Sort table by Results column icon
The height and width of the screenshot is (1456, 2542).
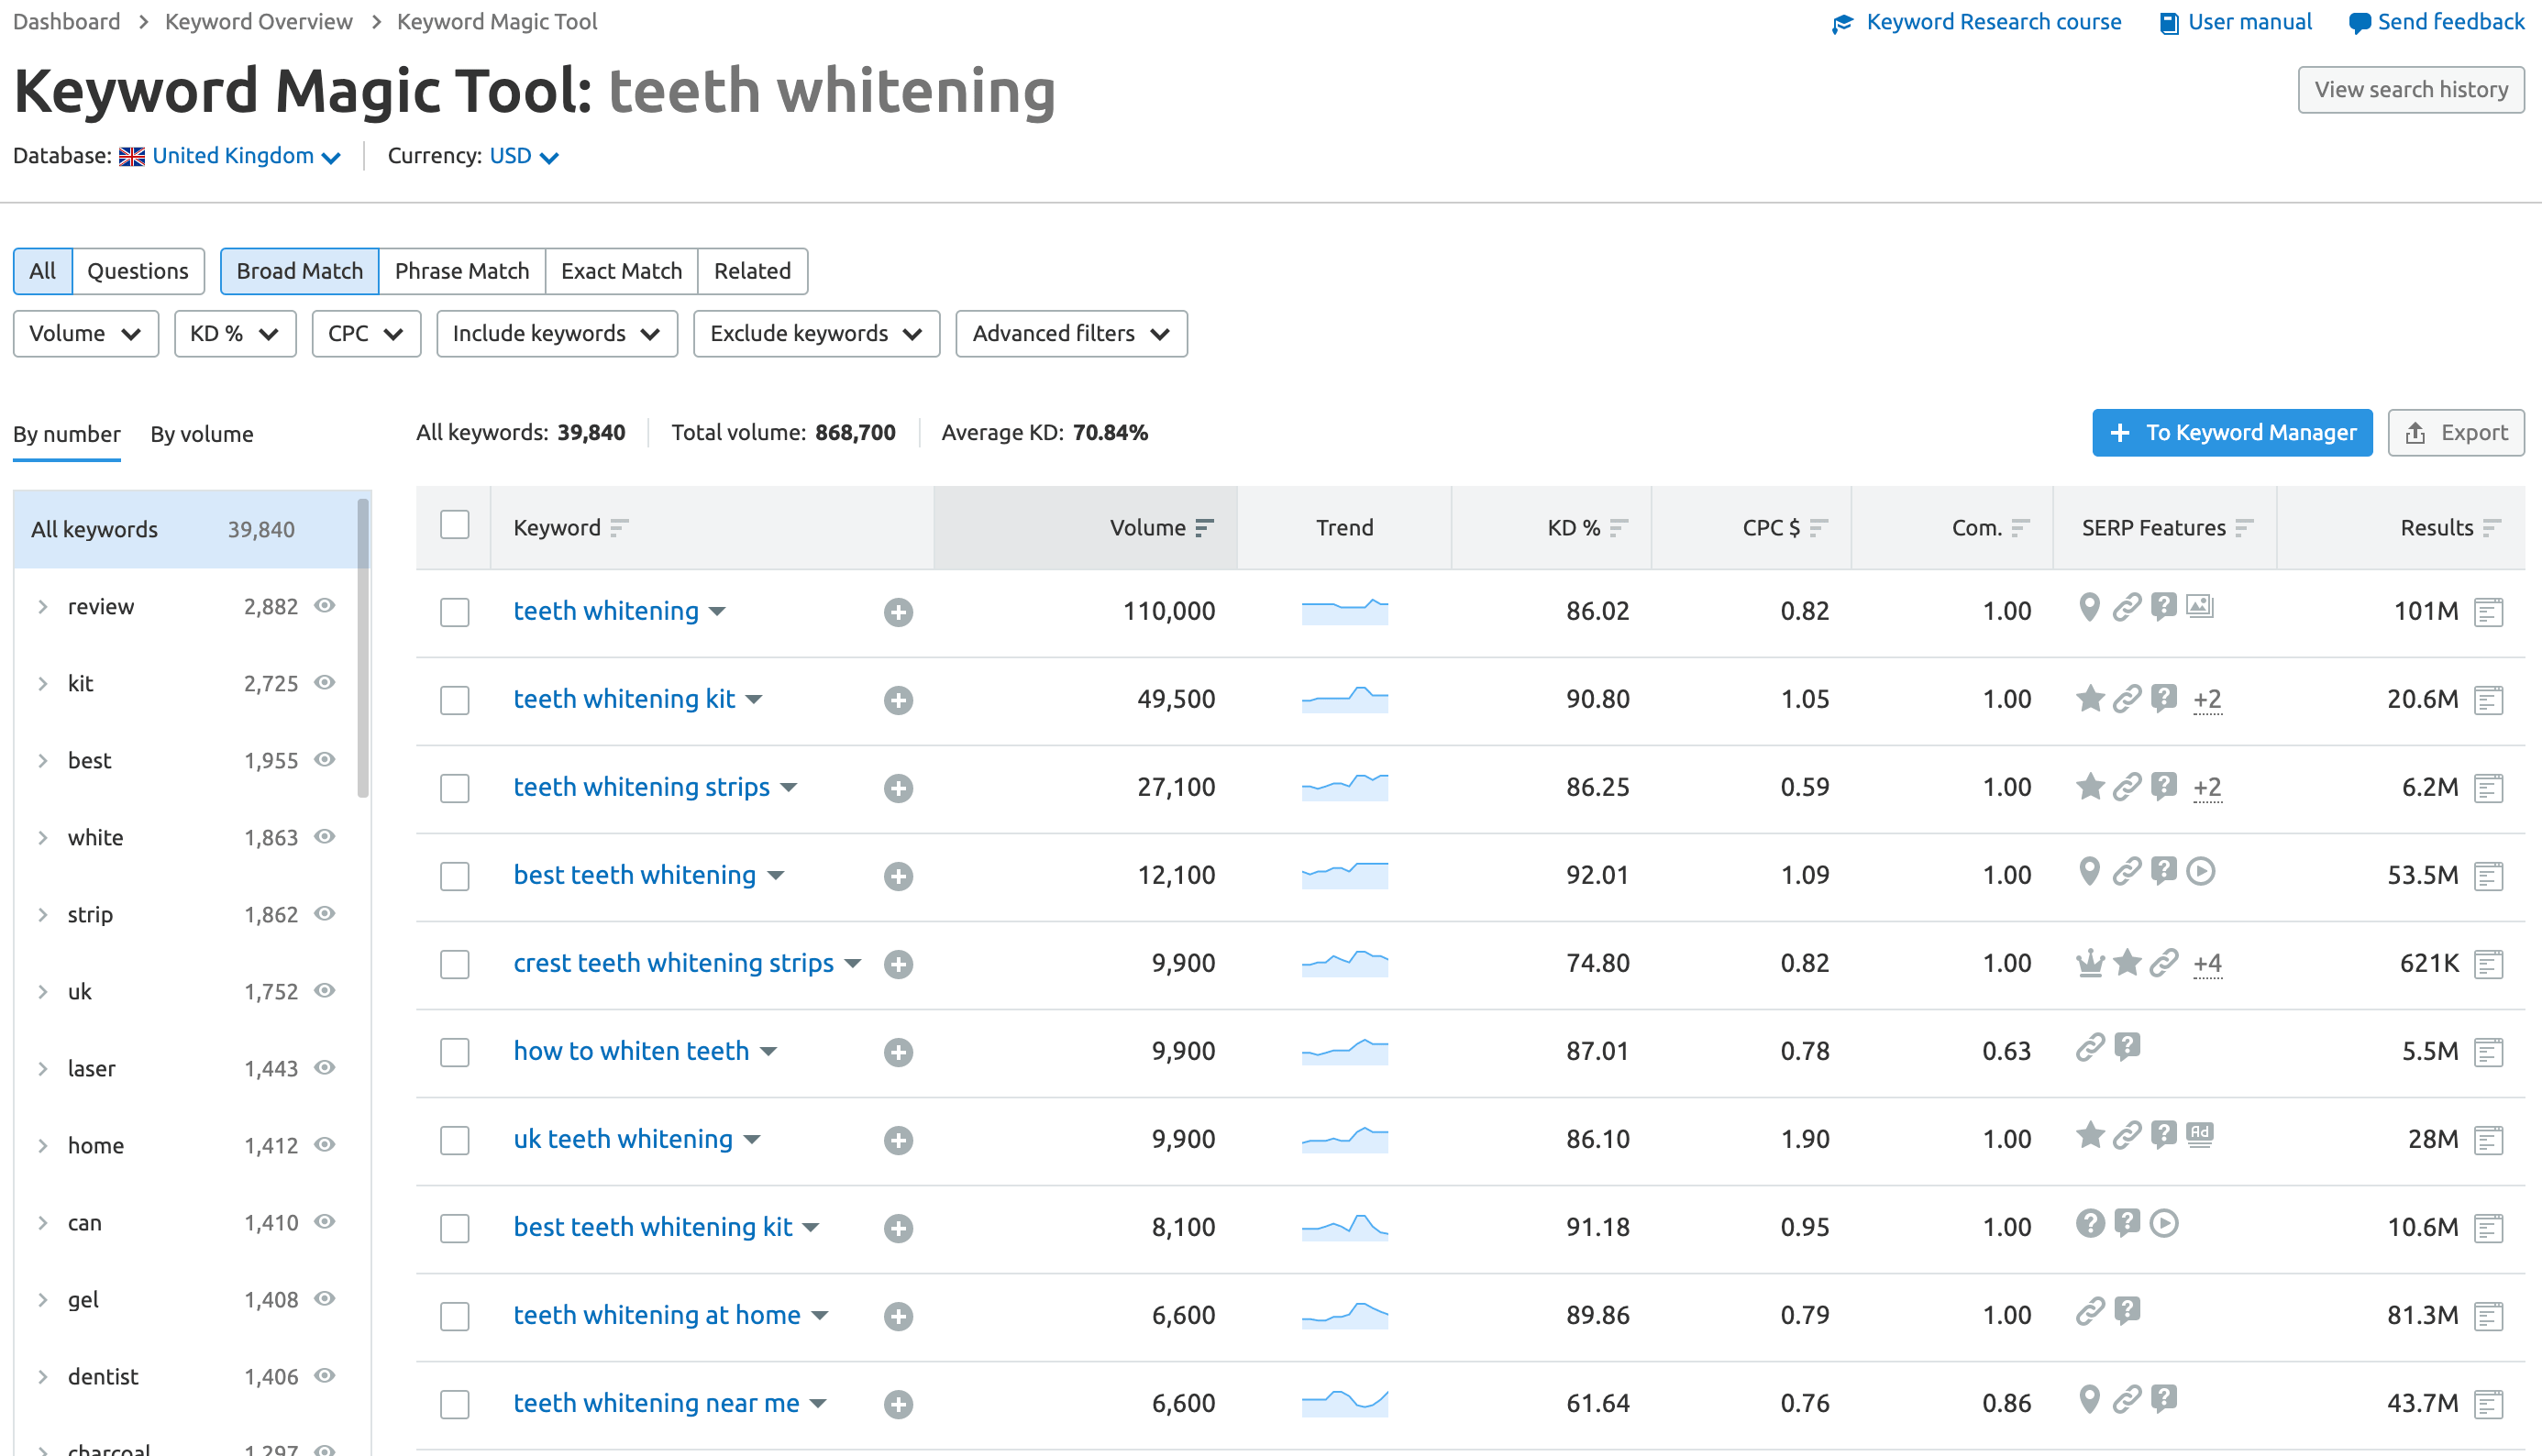tap(2491, 527)
